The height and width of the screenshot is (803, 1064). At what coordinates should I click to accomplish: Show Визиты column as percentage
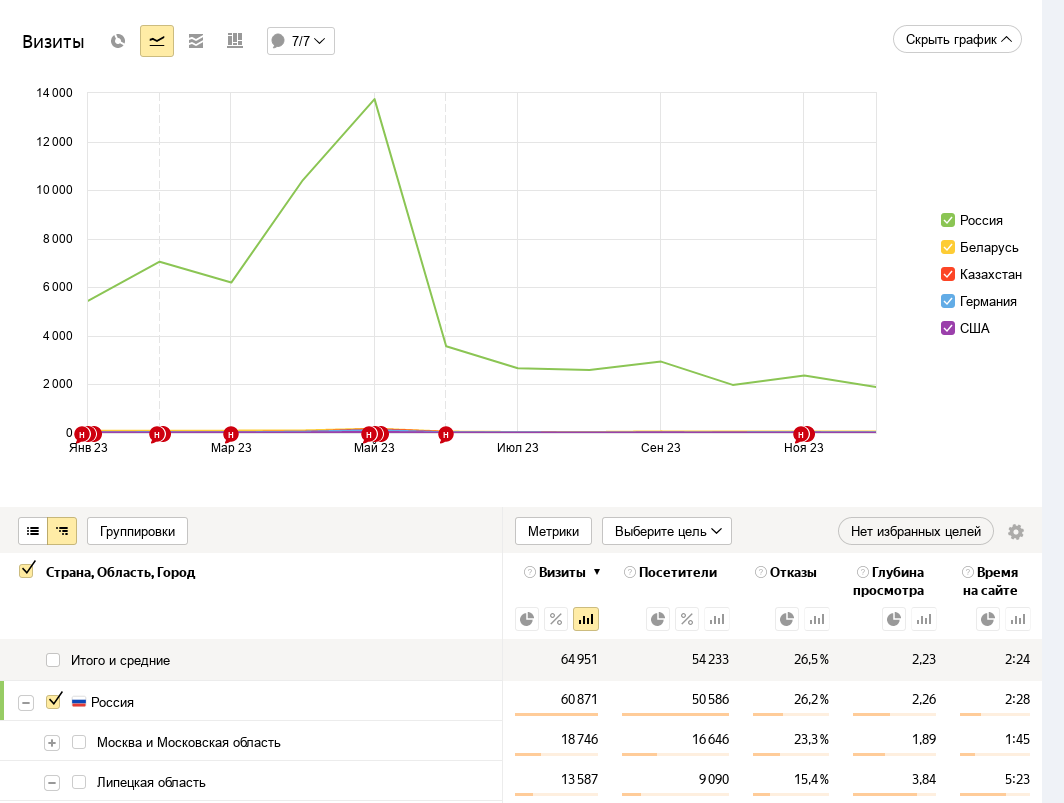point(556,619)
